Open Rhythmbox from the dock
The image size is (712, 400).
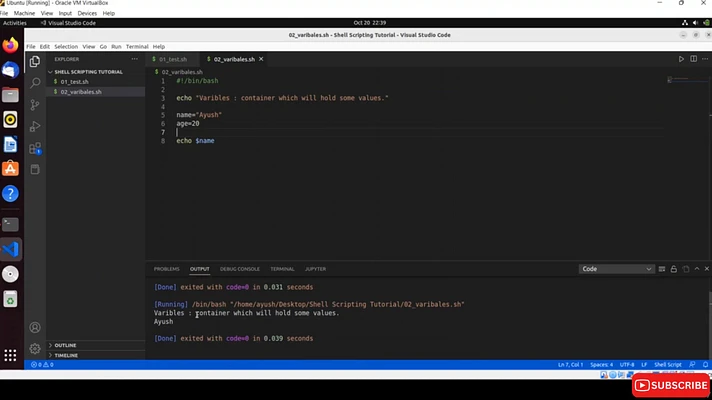pos(10,120)
